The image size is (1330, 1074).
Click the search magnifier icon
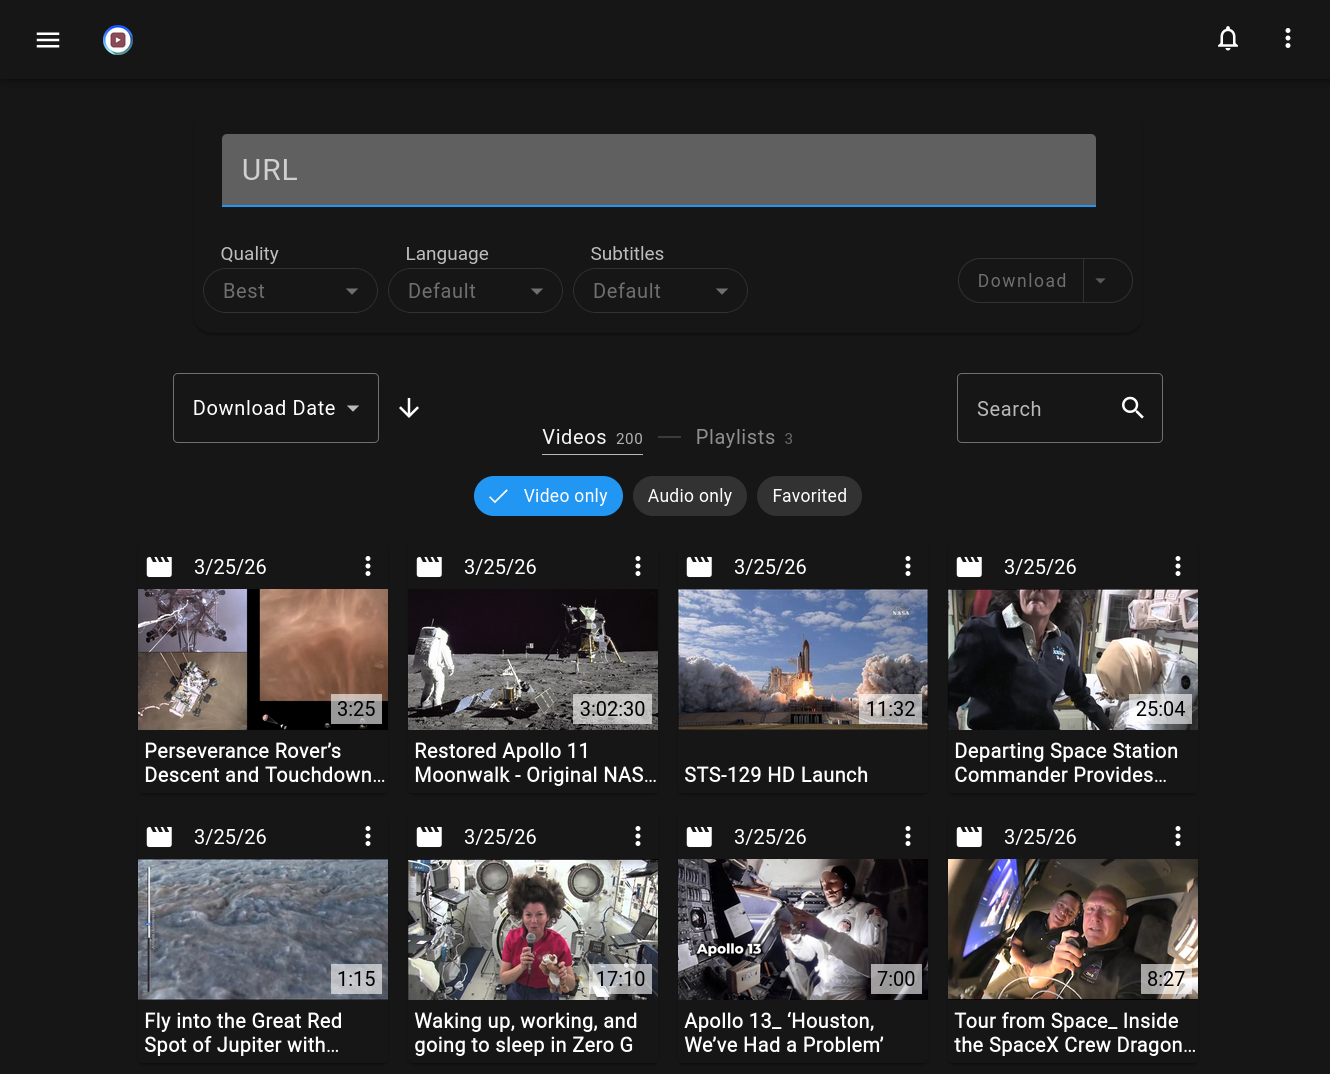1132,407
